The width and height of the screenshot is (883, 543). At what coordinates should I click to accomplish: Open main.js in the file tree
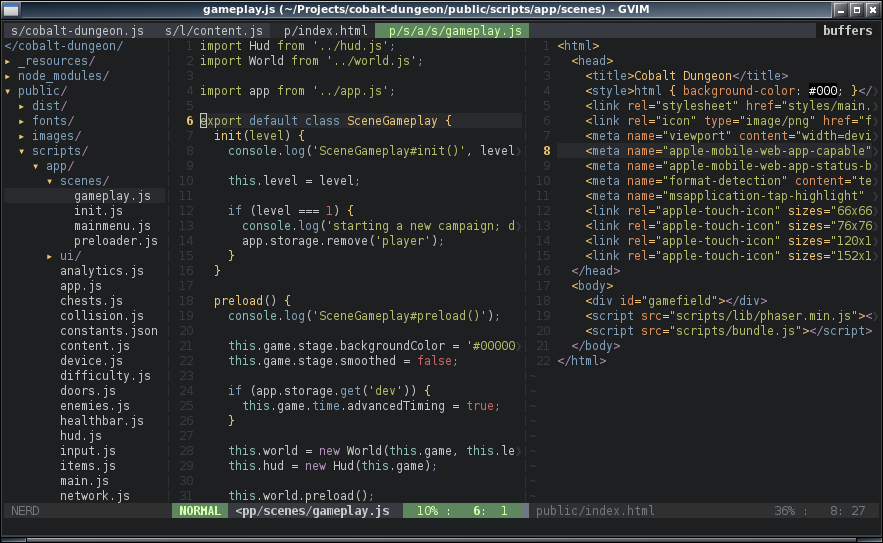(x=84, y=482)
